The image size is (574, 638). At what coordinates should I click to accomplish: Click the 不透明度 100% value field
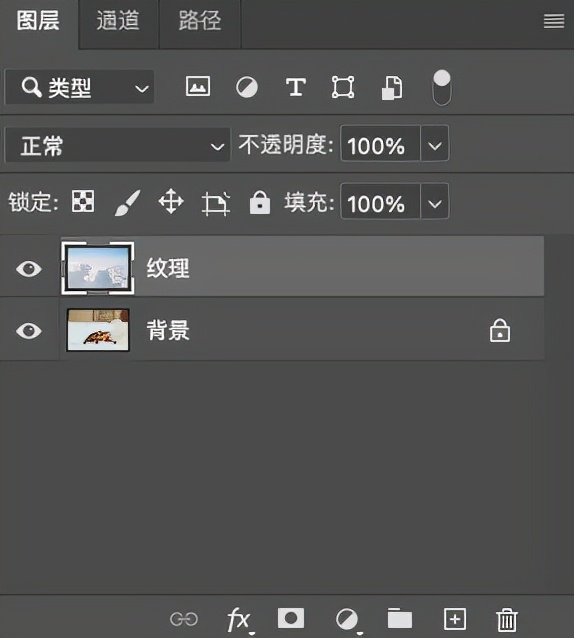pos(380,144)
